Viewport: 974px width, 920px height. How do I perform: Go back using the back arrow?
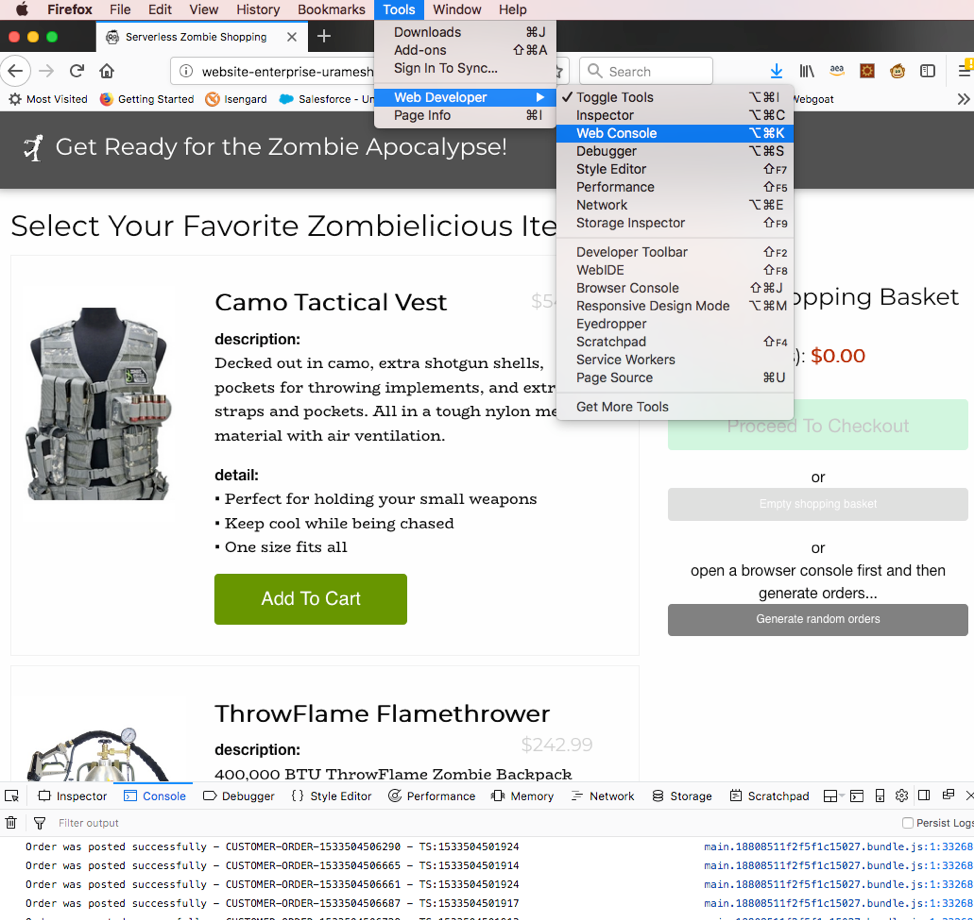click(x=16, y=71)
